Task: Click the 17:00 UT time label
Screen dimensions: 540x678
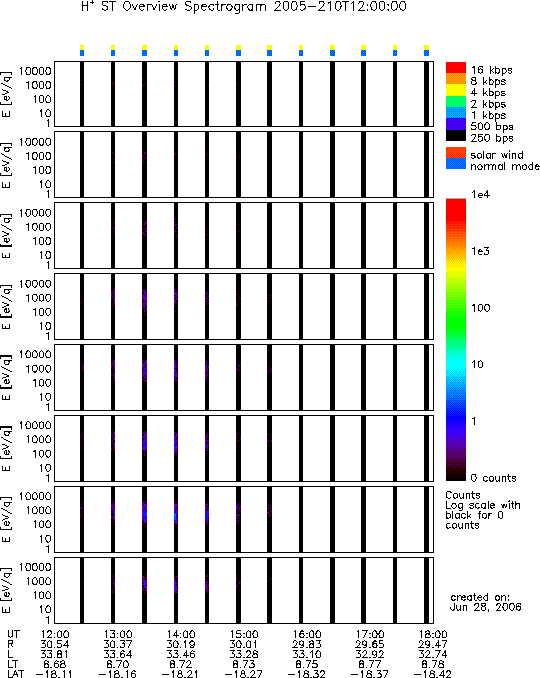Action: [x=370, y=634]
